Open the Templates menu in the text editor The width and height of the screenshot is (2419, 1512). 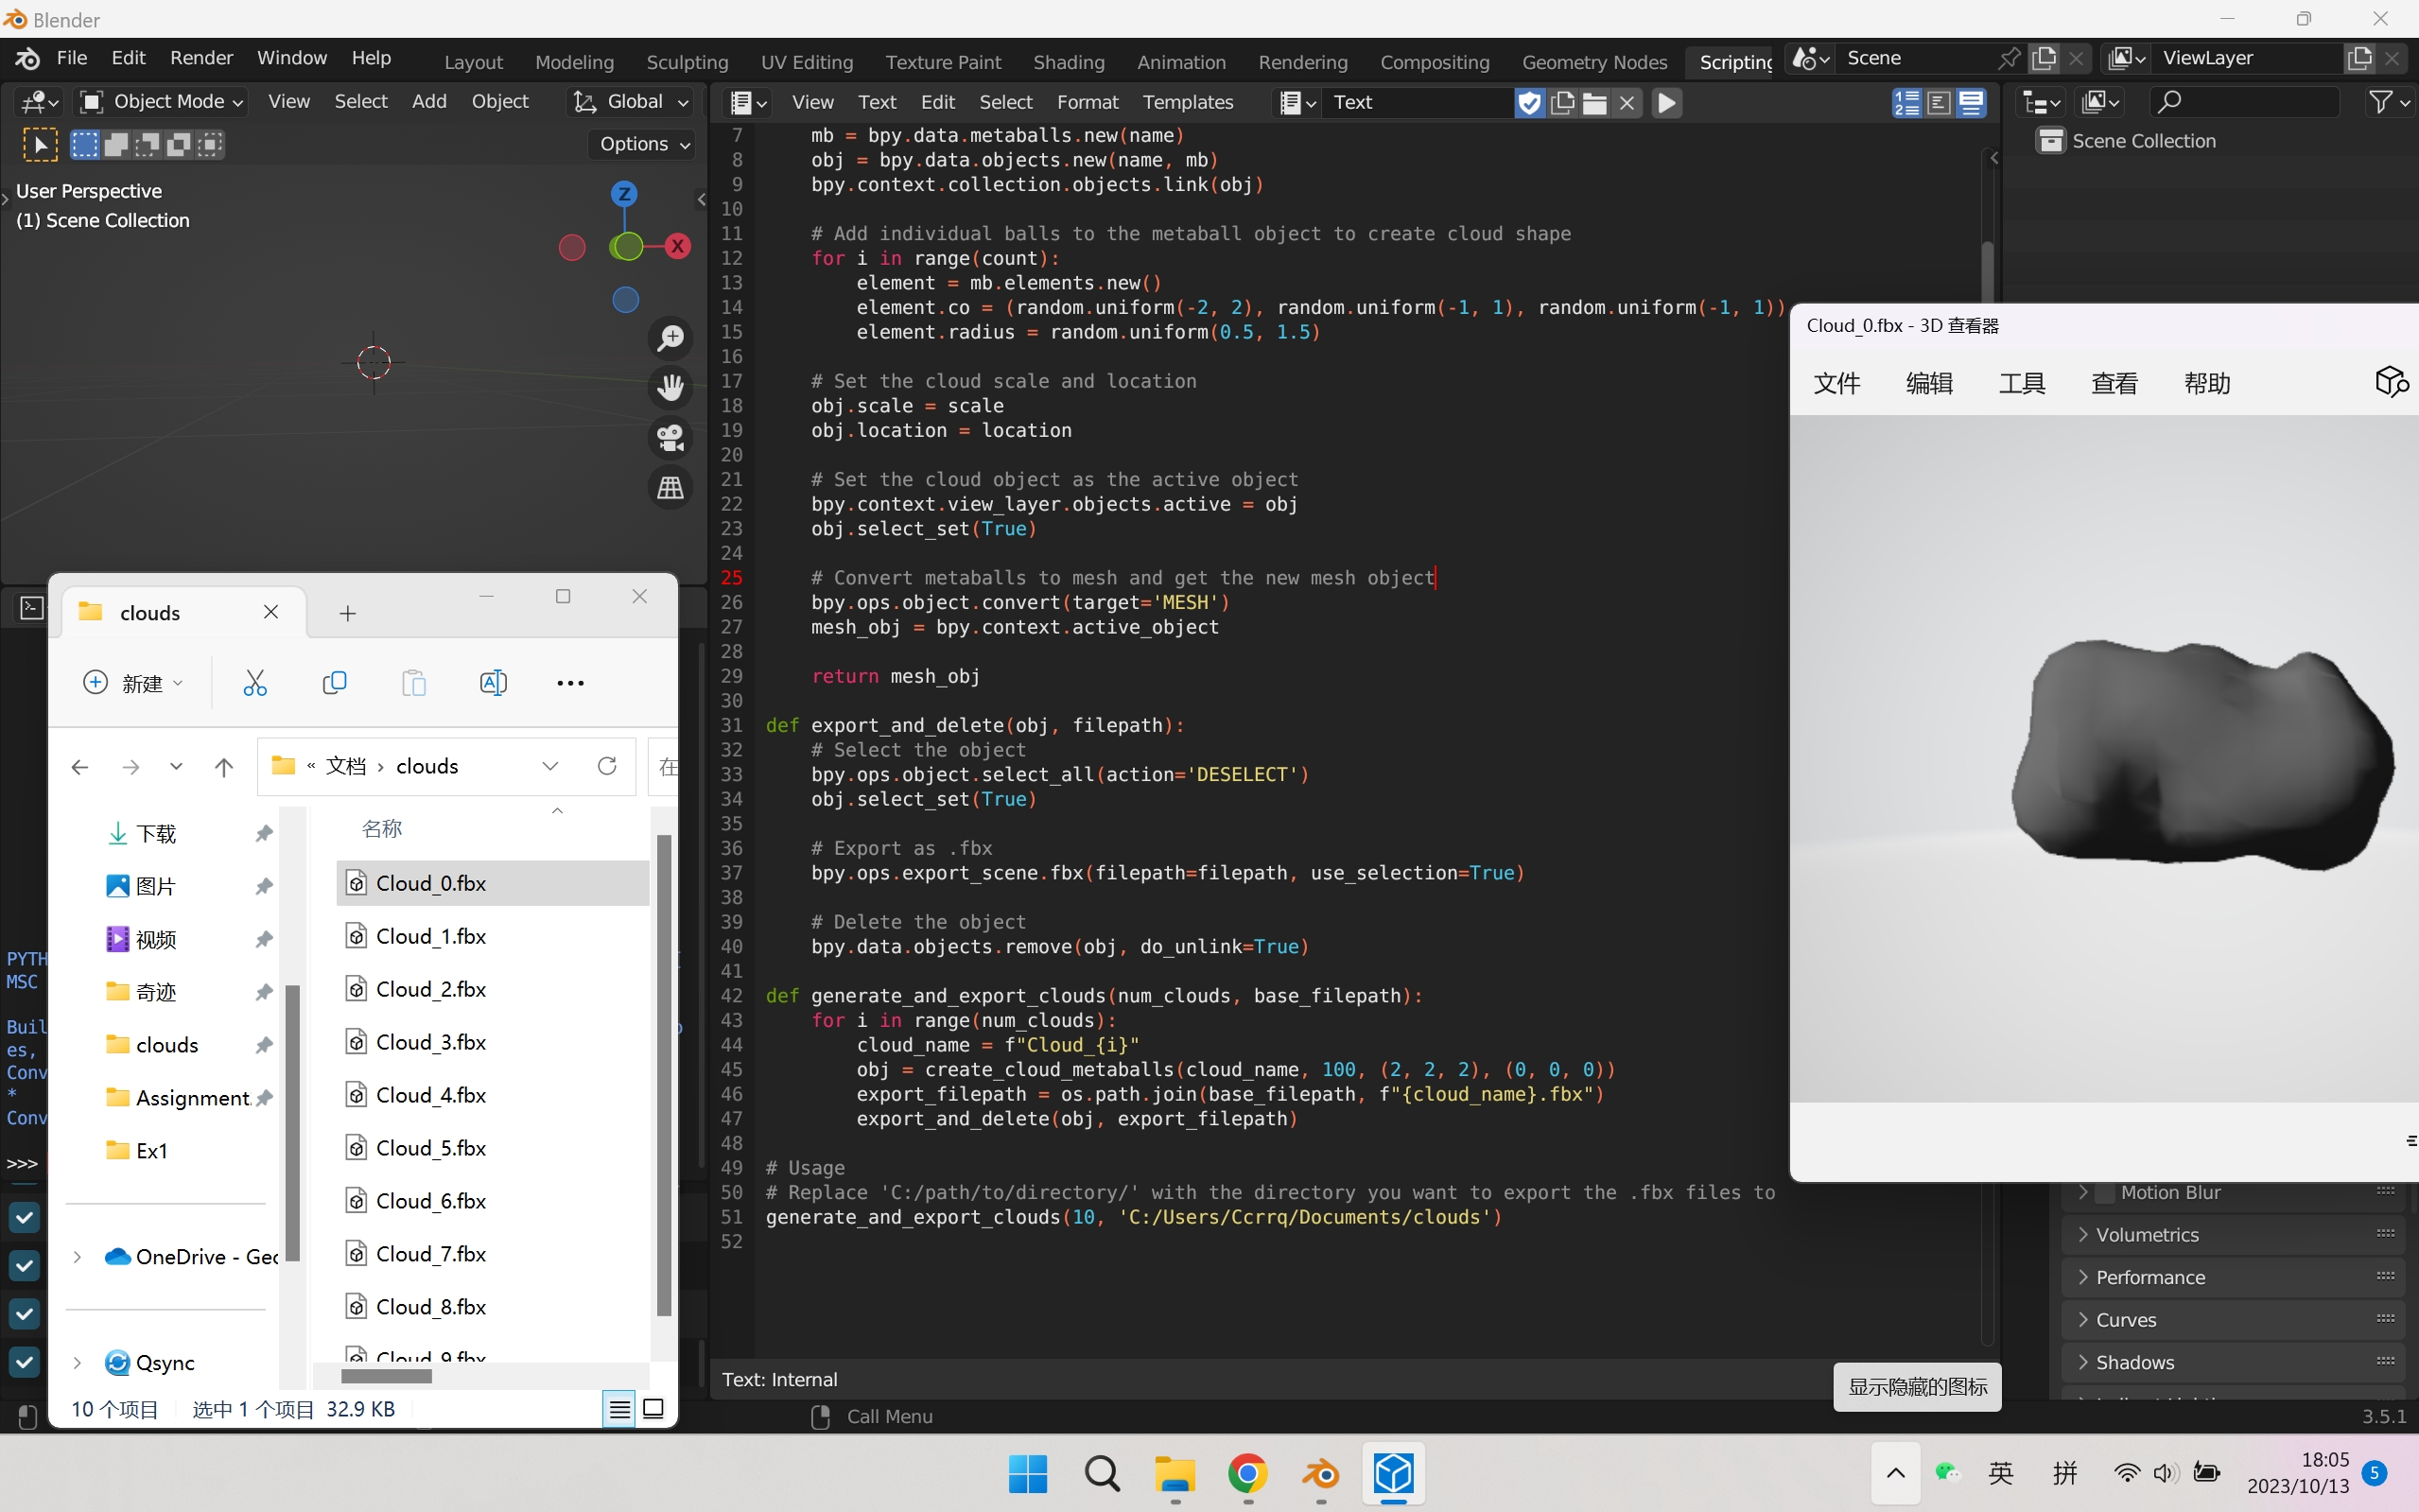(1187, 101)
